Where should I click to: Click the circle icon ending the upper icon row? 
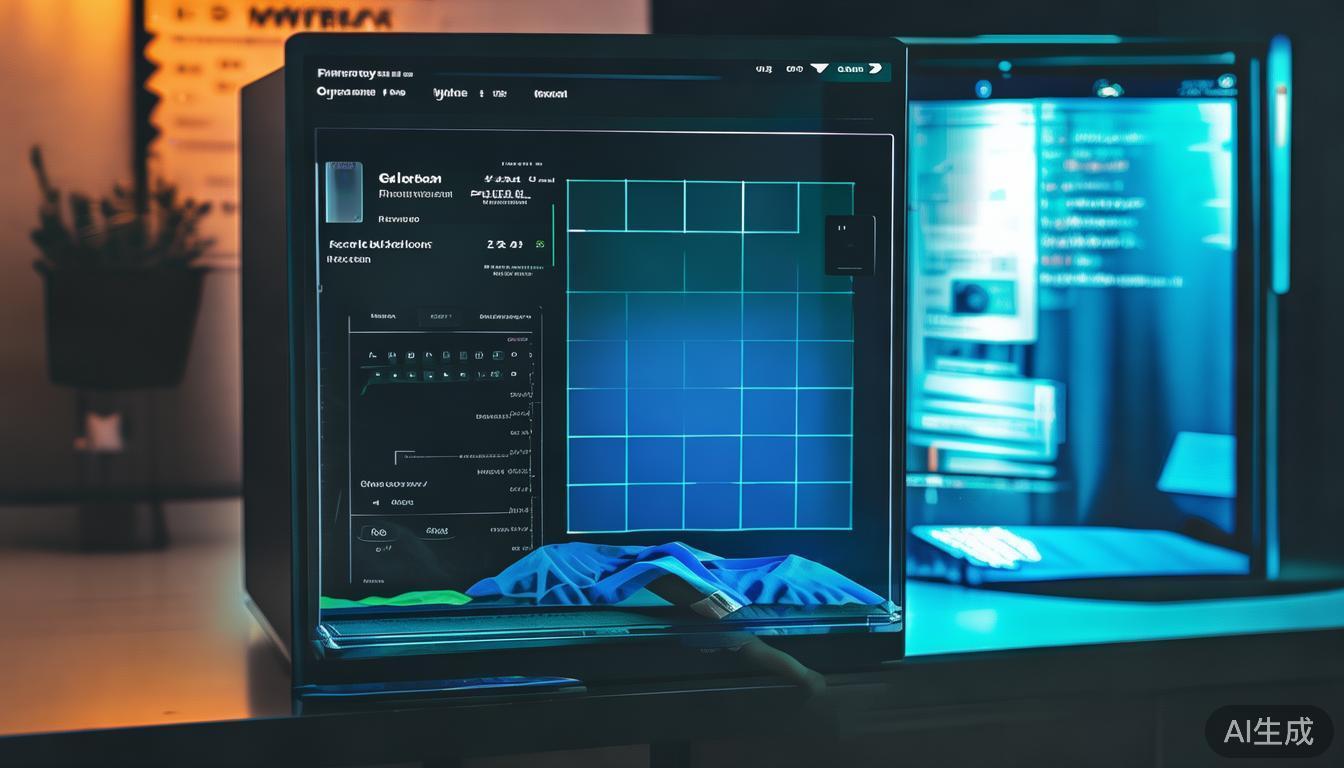(514, 355)
